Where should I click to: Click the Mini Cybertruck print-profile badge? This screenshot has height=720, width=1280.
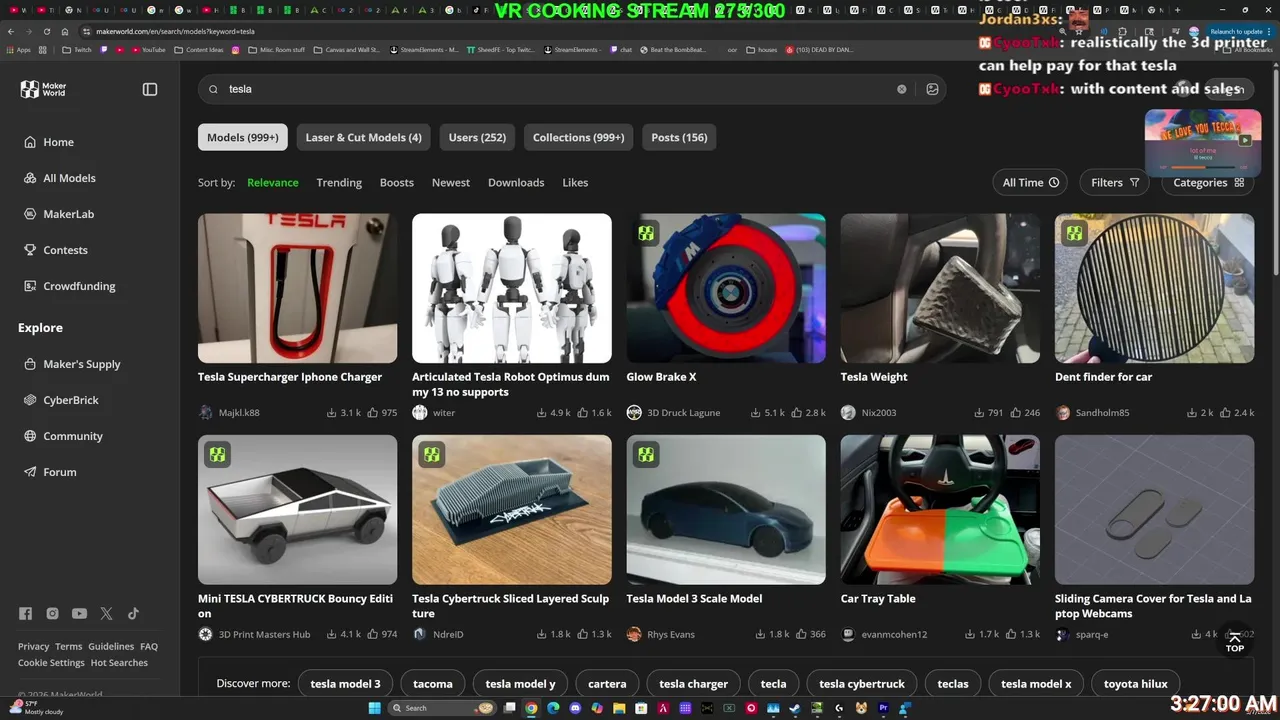coord(217,455)
